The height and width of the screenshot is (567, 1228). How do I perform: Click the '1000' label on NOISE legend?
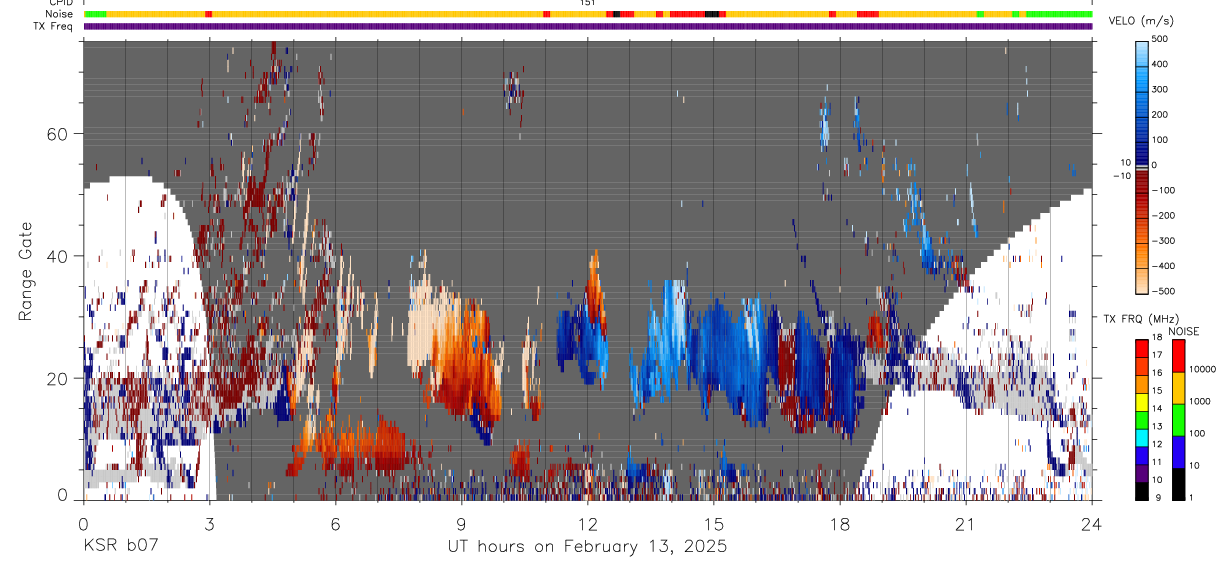tap(1201, 401)
